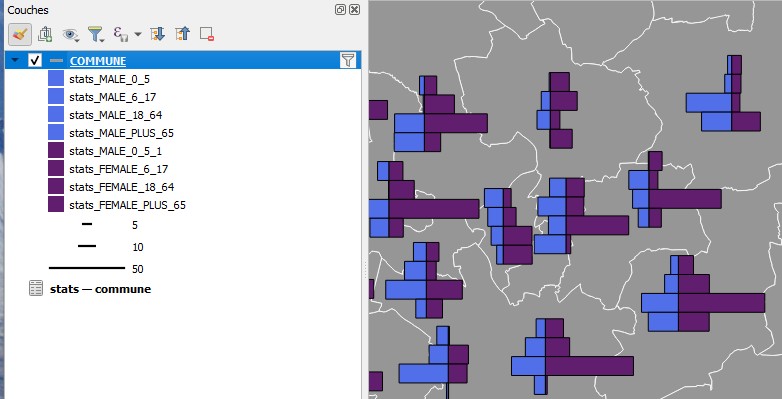This screenshot has width=782, height=399.
Task: Select legend entry stats_MALE_0_5
Action: (x=109, y=79)
